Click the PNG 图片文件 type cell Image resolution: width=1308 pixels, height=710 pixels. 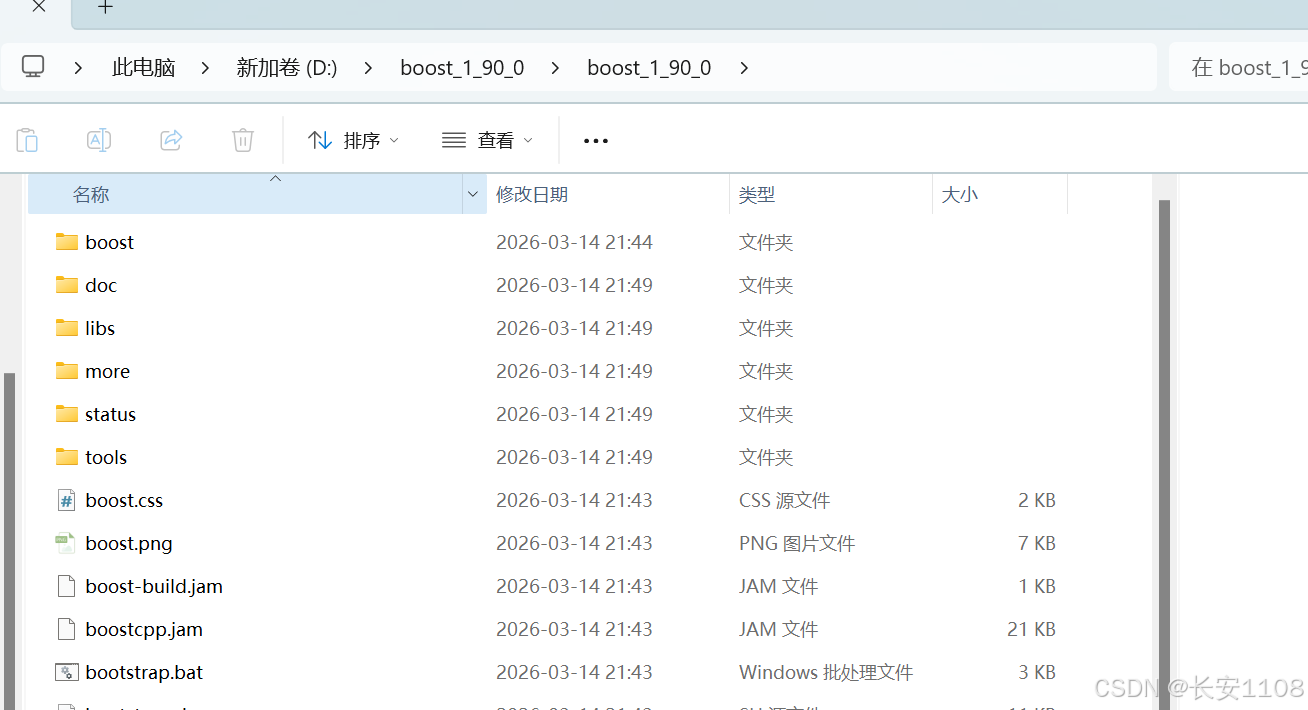click(797, 543)
